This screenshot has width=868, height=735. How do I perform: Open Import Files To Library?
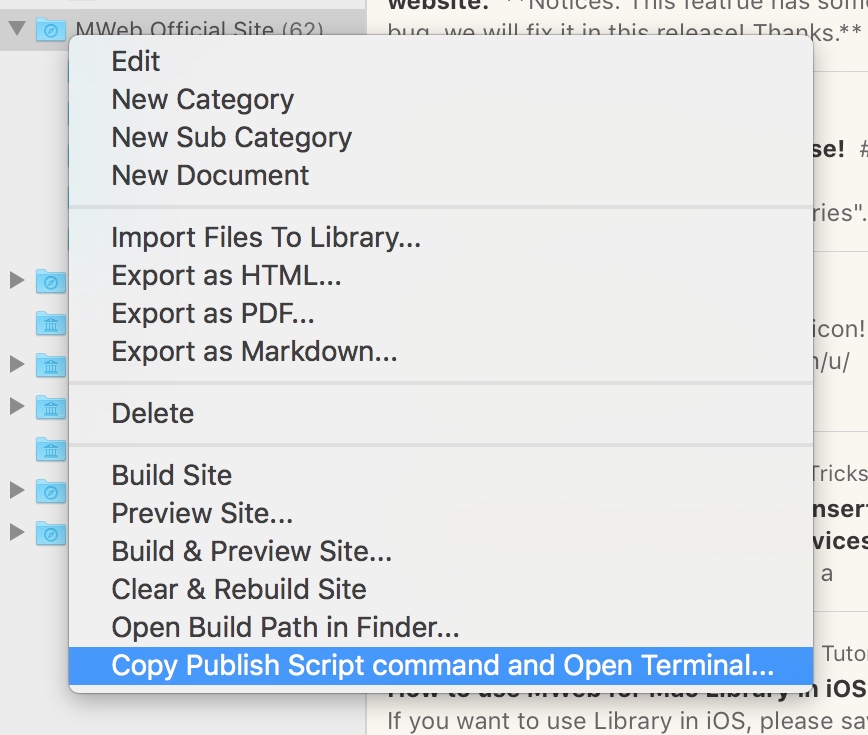click(266, 237)
